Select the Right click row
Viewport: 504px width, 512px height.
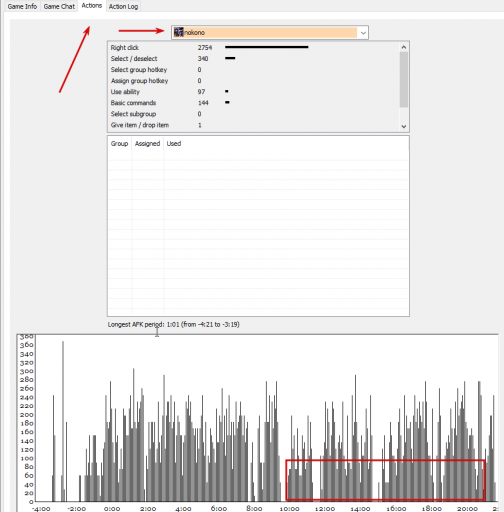253,47
